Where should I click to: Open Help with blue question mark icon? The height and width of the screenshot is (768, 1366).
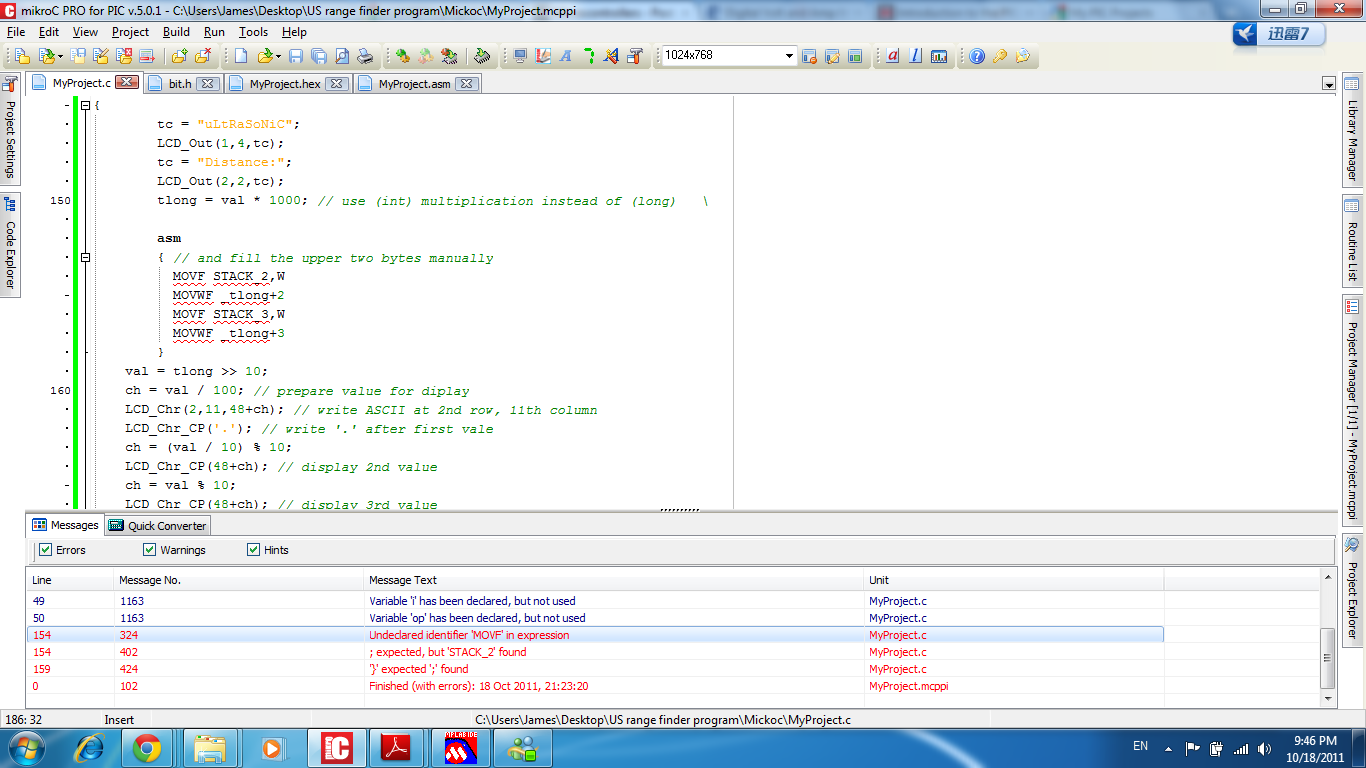pyautogui.click(x=977, y=56)
